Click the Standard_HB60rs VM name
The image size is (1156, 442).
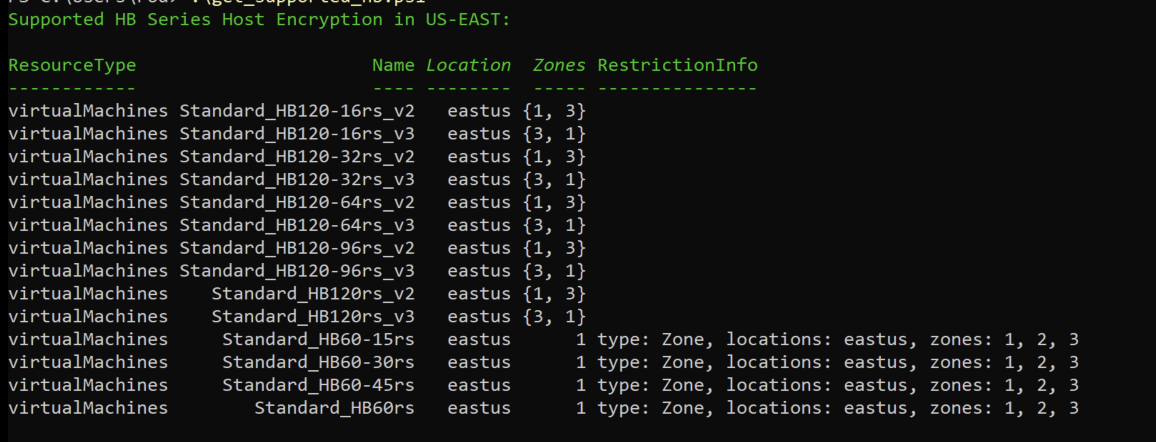point(334,408)
